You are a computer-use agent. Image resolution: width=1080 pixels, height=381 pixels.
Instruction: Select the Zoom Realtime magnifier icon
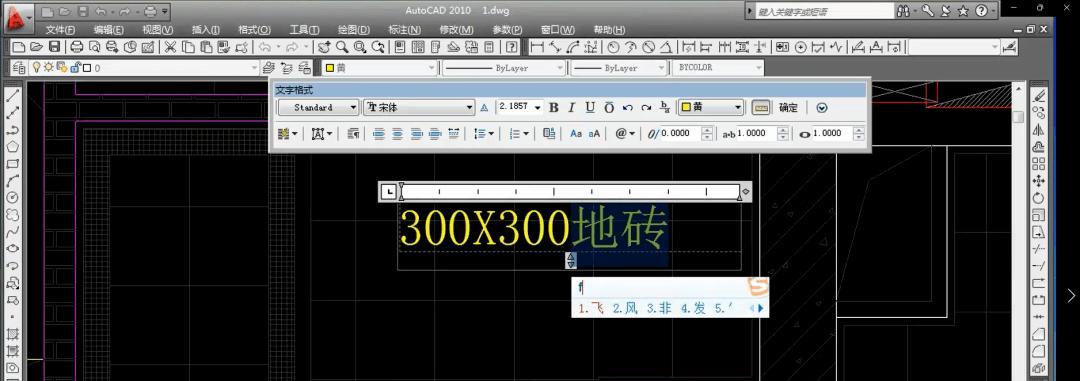click(x=342, y=47)
